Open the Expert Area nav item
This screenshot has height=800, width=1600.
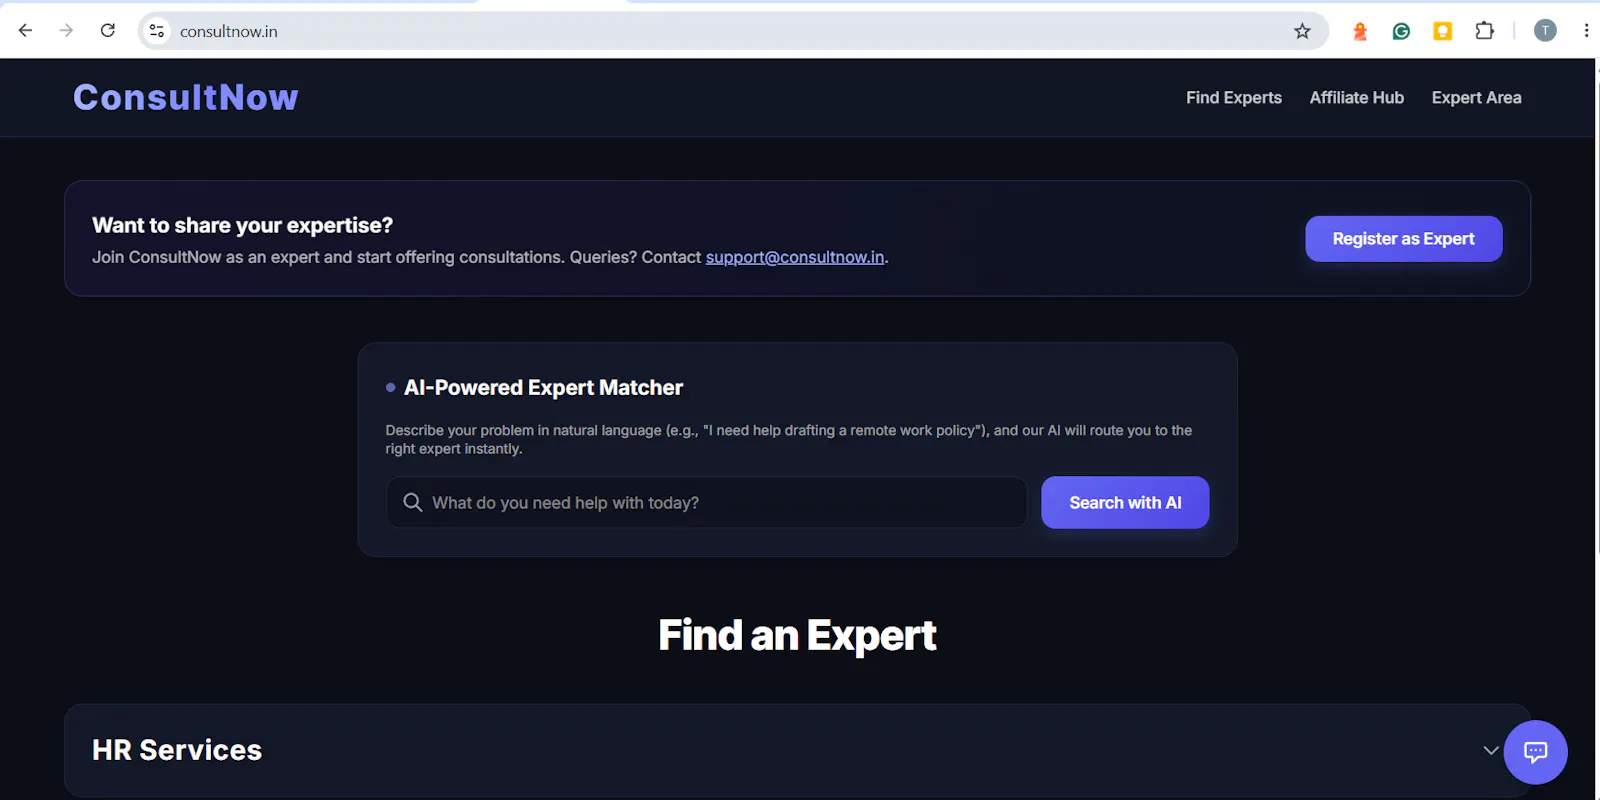pyautogui.click(x=1476, y=98)
